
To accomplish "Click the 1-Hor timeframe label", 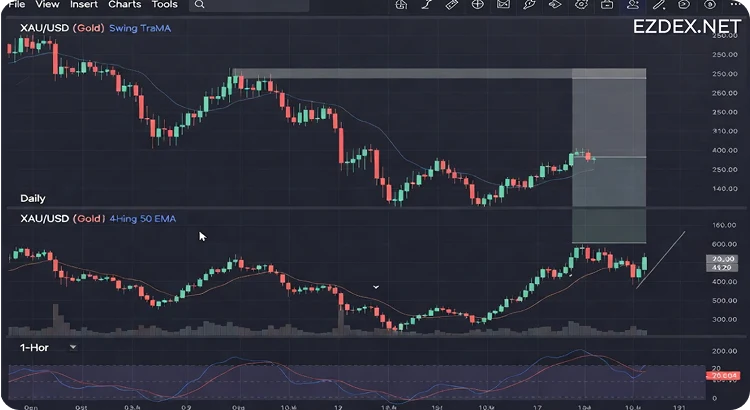I will tap(34, 347).
